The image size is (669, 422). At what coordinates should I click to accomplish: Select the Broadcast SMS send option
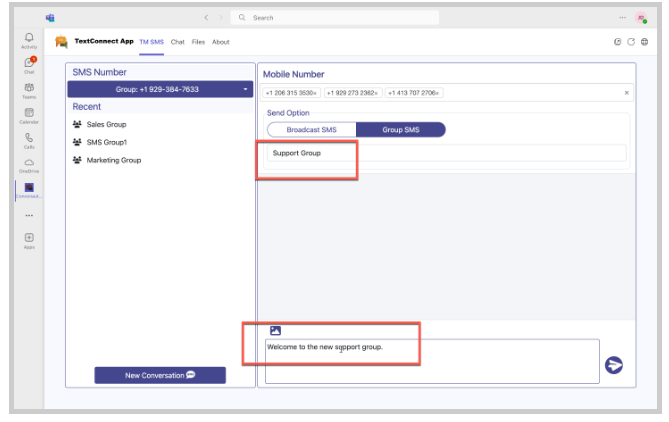pyautogui.click(x=312, y=130)
